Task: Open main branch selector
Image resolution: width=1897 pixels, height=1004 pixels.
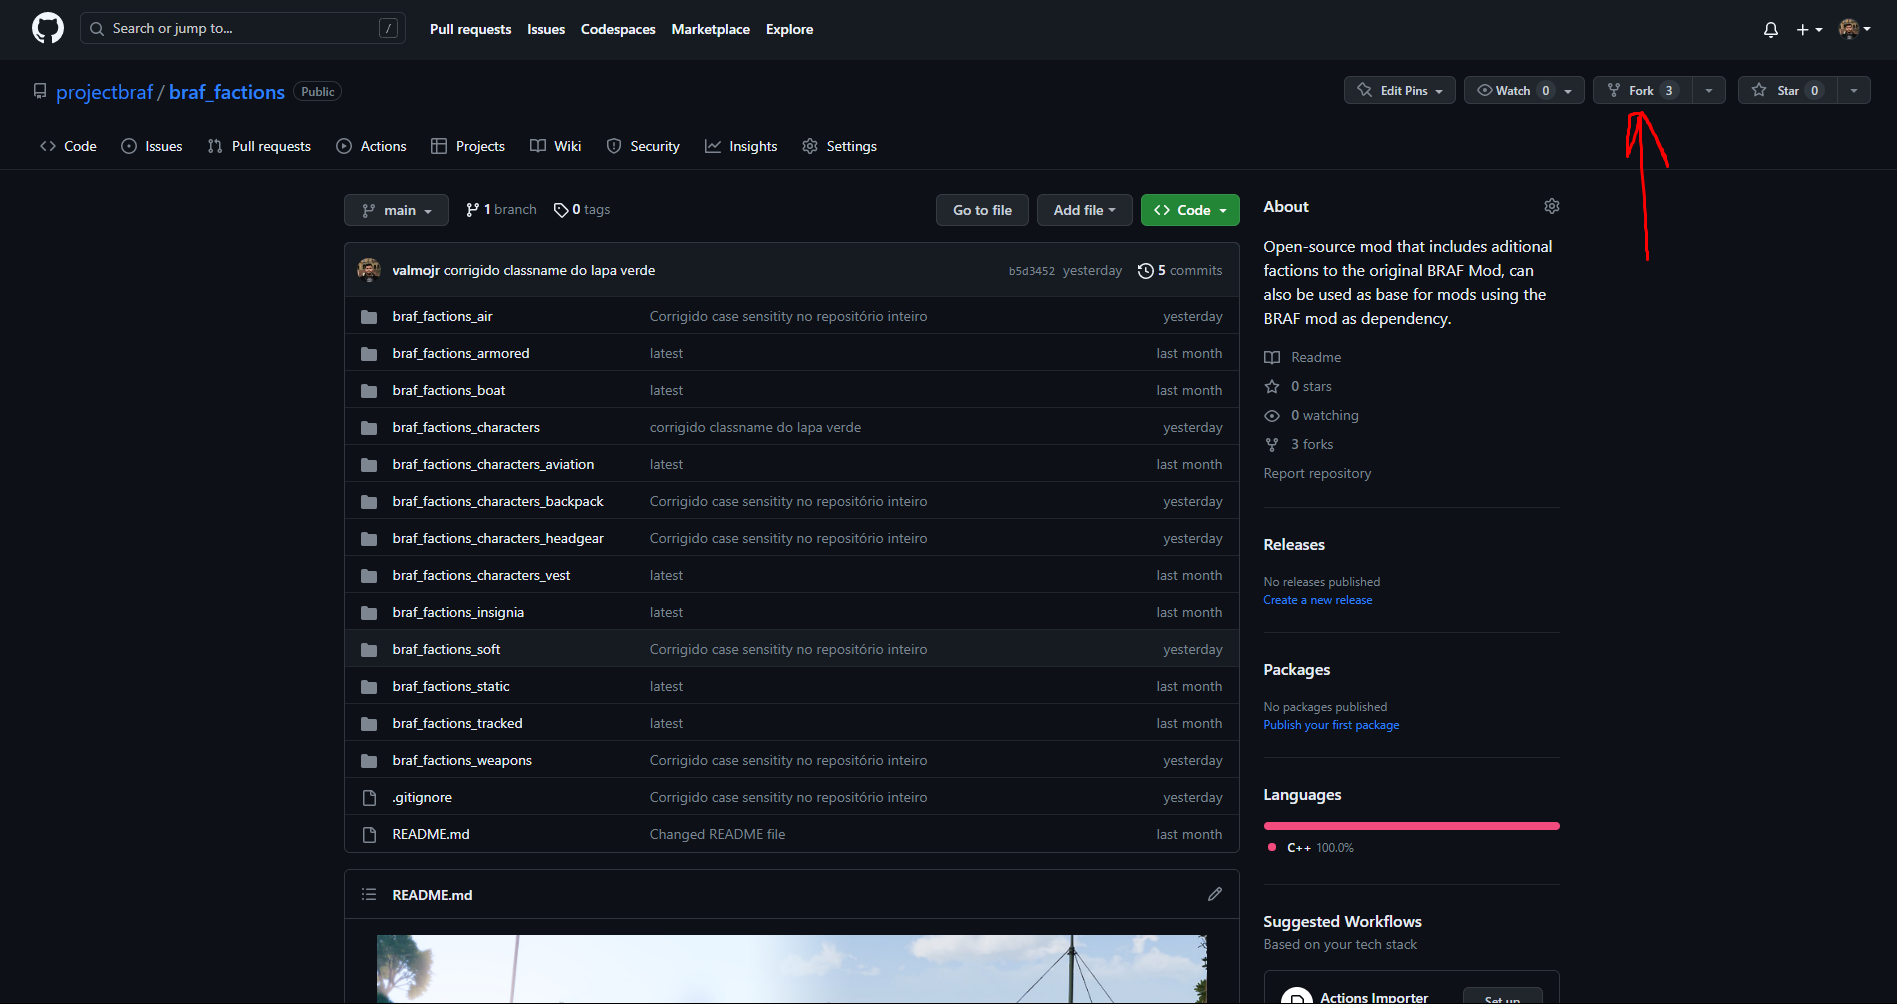Action: pyautogui.click(x=397, y=210)
